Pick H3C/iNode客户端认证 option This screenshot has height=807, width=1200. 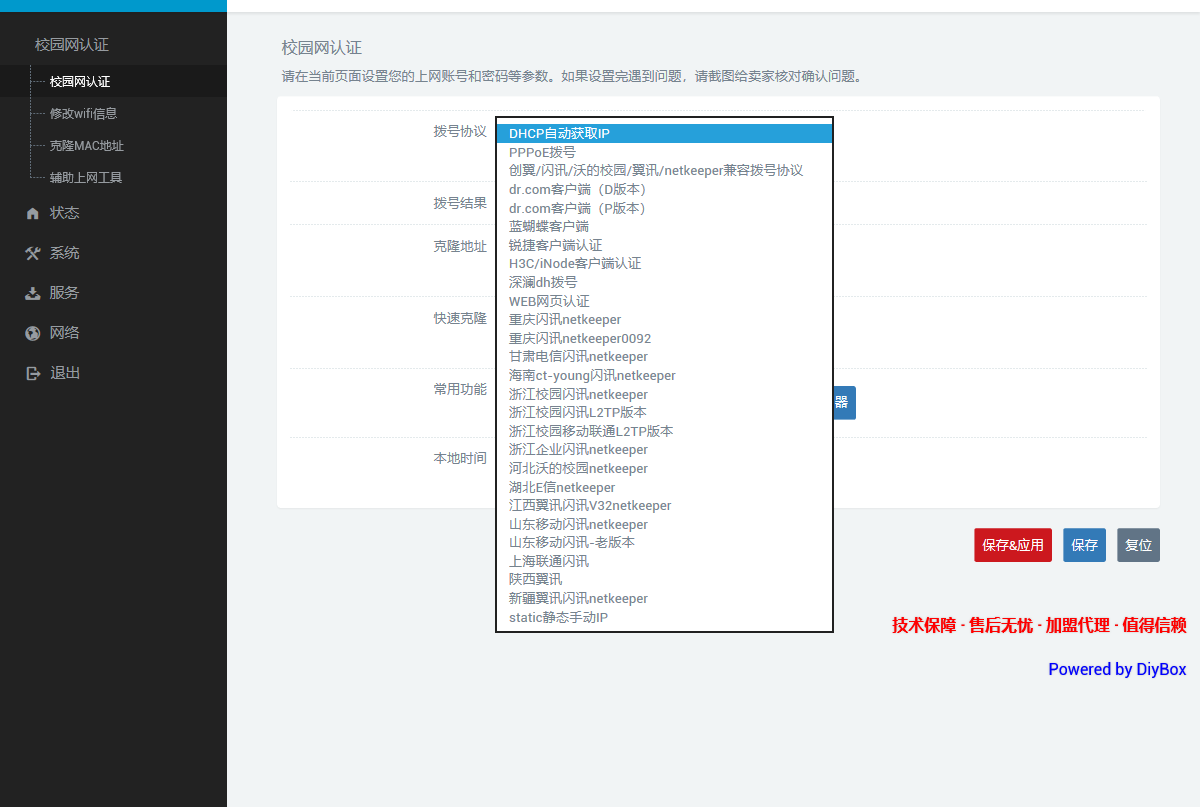click(x=664, y=264)
